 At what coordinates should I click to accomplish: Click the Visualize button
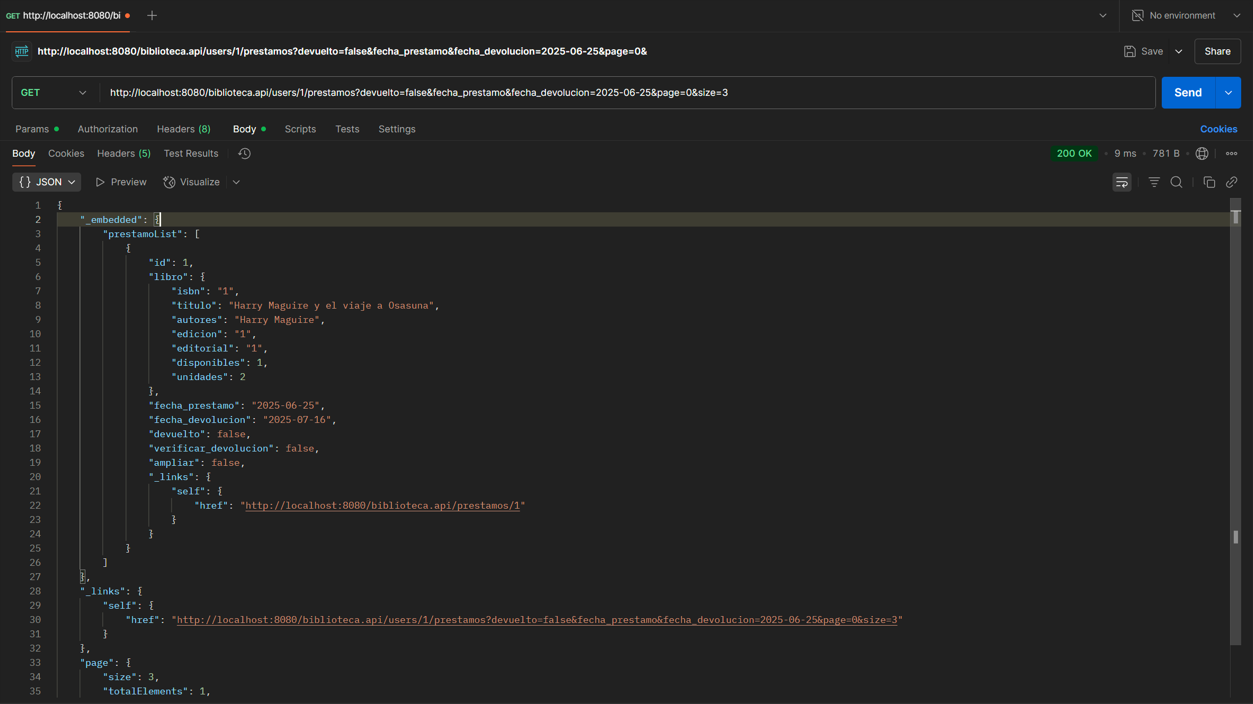(192, 182)
